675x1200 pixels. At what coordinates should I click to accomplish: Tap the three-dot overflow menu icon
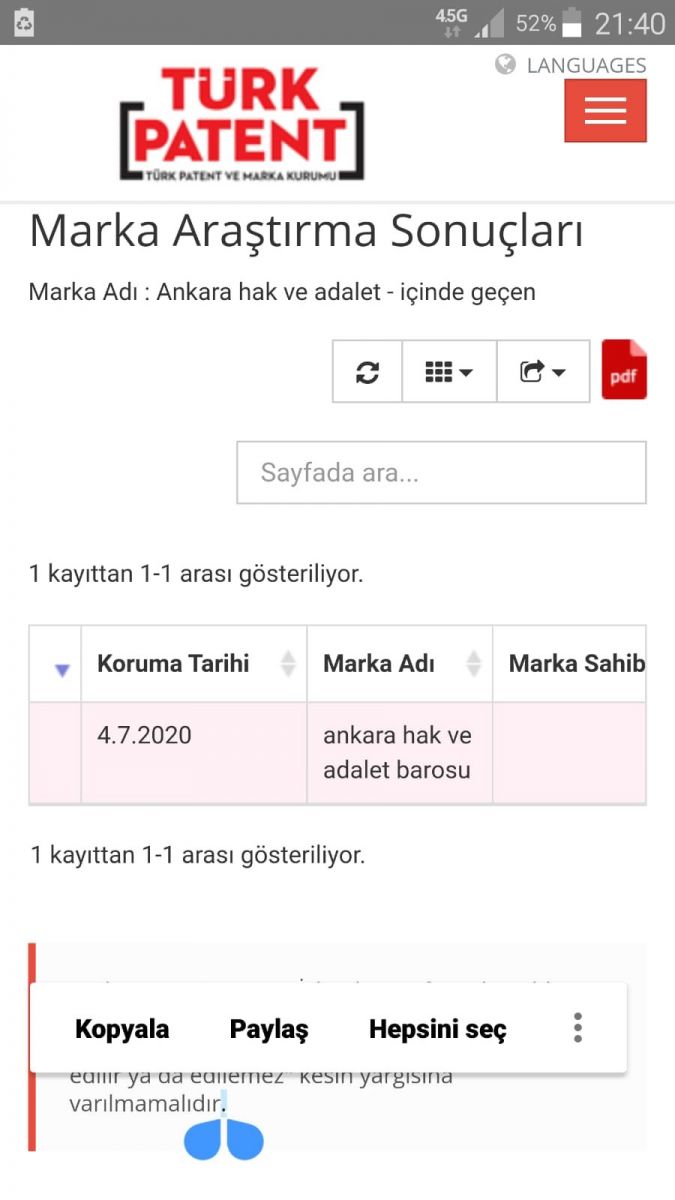pos(577,1028)
